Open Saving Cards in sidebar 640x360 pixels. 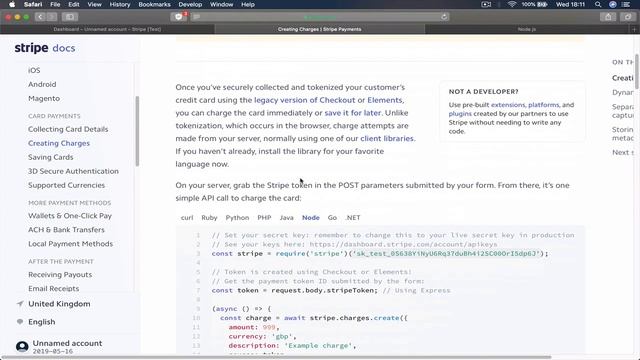(51, 157)
